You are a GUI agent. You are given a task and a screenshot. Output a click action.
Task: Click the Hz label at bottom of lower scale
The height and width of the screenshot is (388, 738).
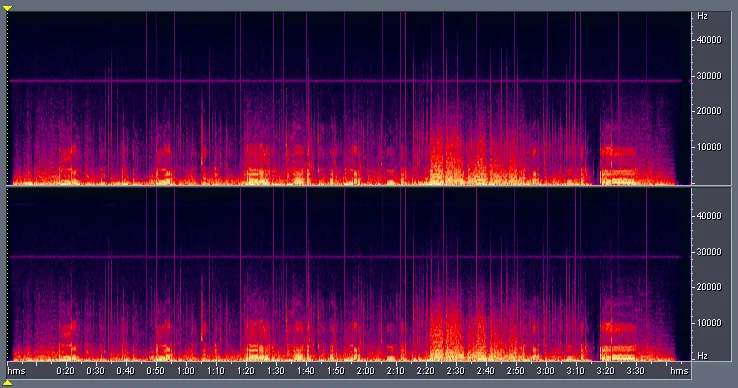click(x=703, y=356)
